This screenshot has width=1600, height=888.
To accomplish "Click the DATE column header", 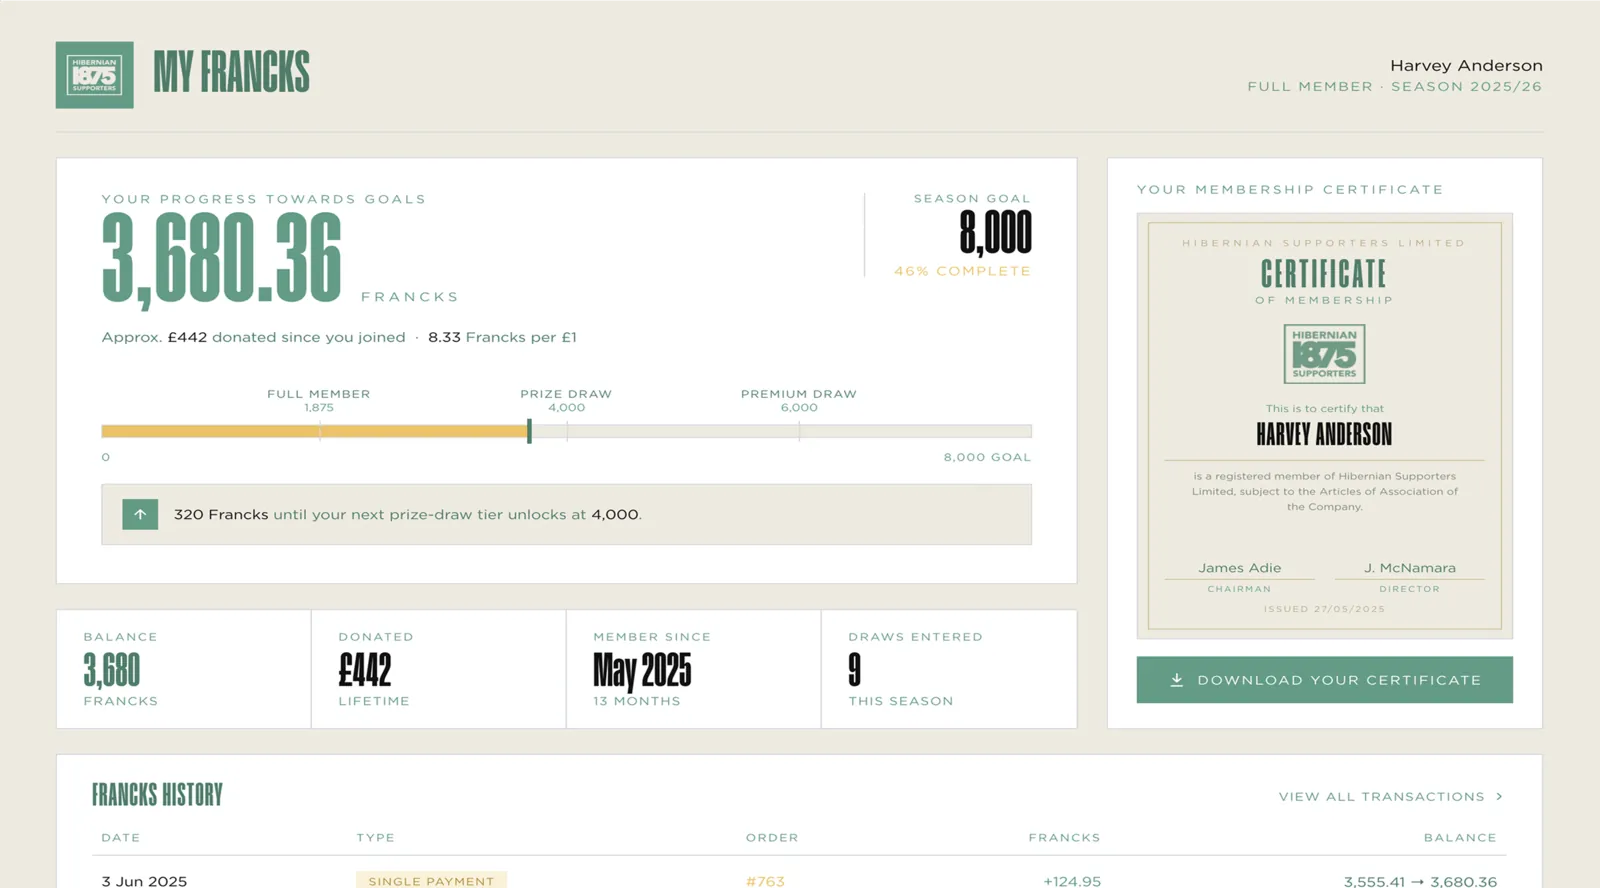I will [121, 838].
